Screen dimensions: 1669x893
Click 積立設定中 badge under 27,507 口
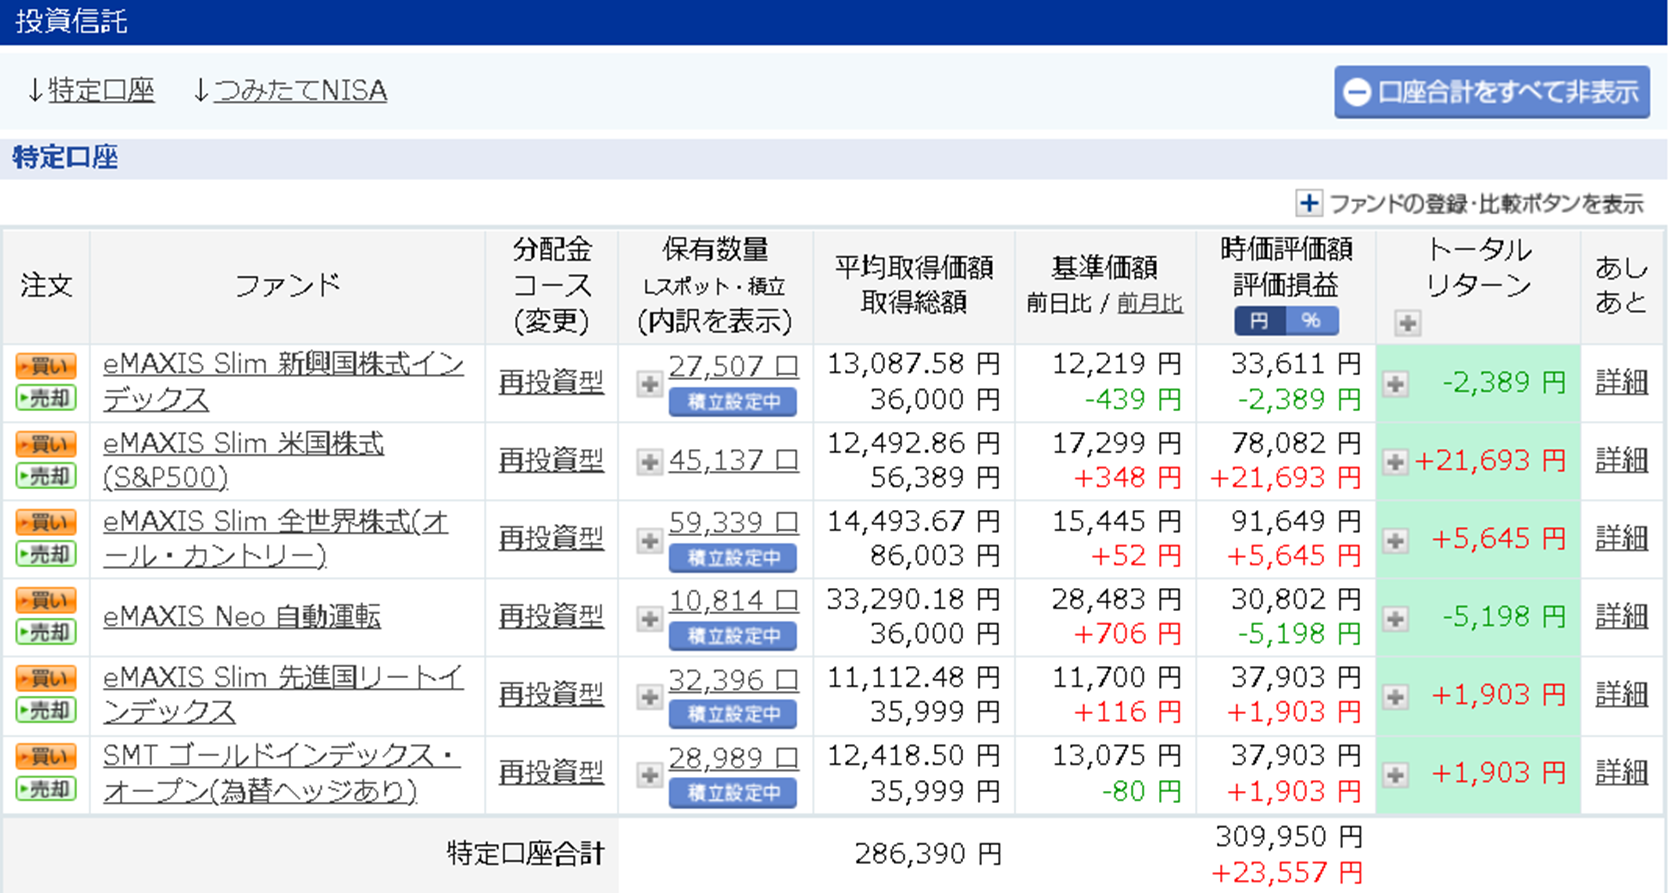732,402
